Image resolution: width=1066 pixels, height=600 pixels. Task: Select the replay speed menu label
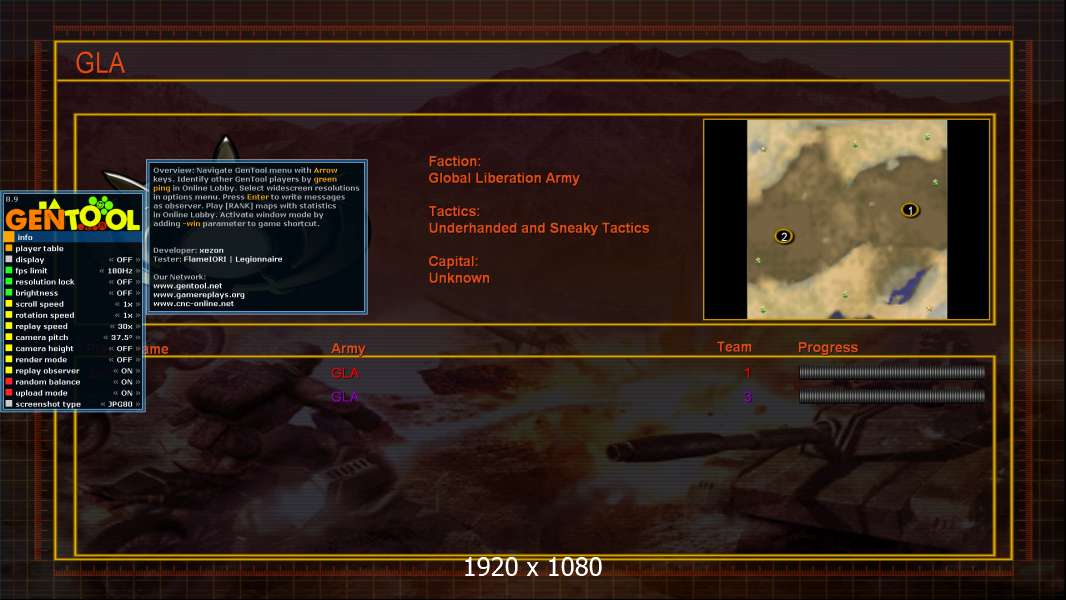(x=41, y=326)
